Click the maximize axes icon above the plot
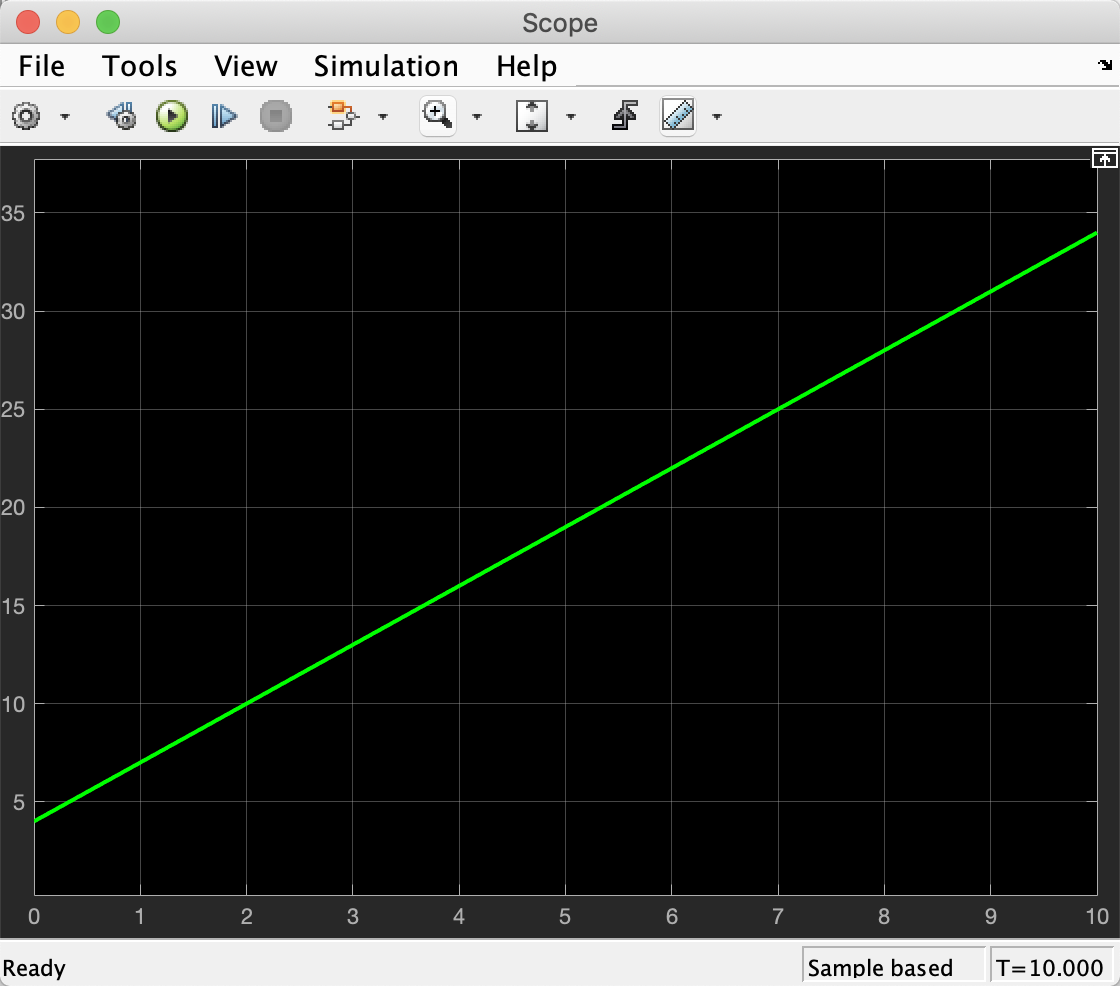This screenshot has height=986, width=1120. click(x=1104, y=158)
